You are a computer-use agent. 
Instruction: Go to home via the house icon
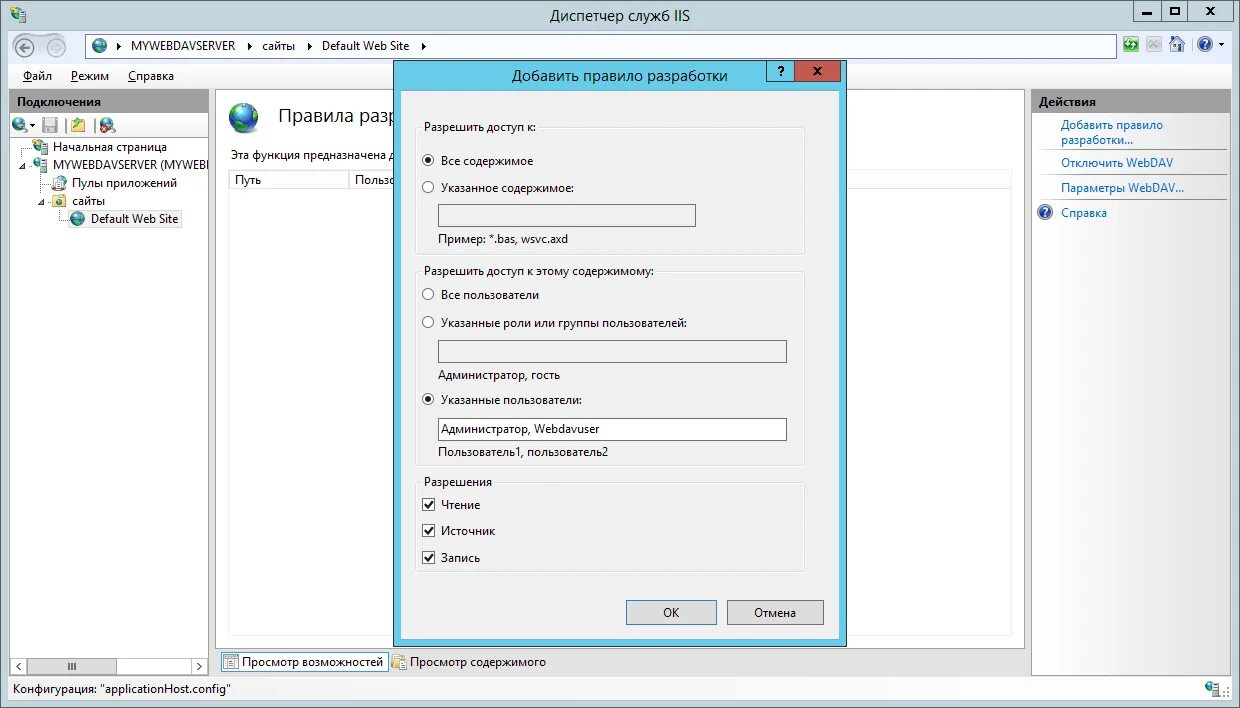[1177, 45]
